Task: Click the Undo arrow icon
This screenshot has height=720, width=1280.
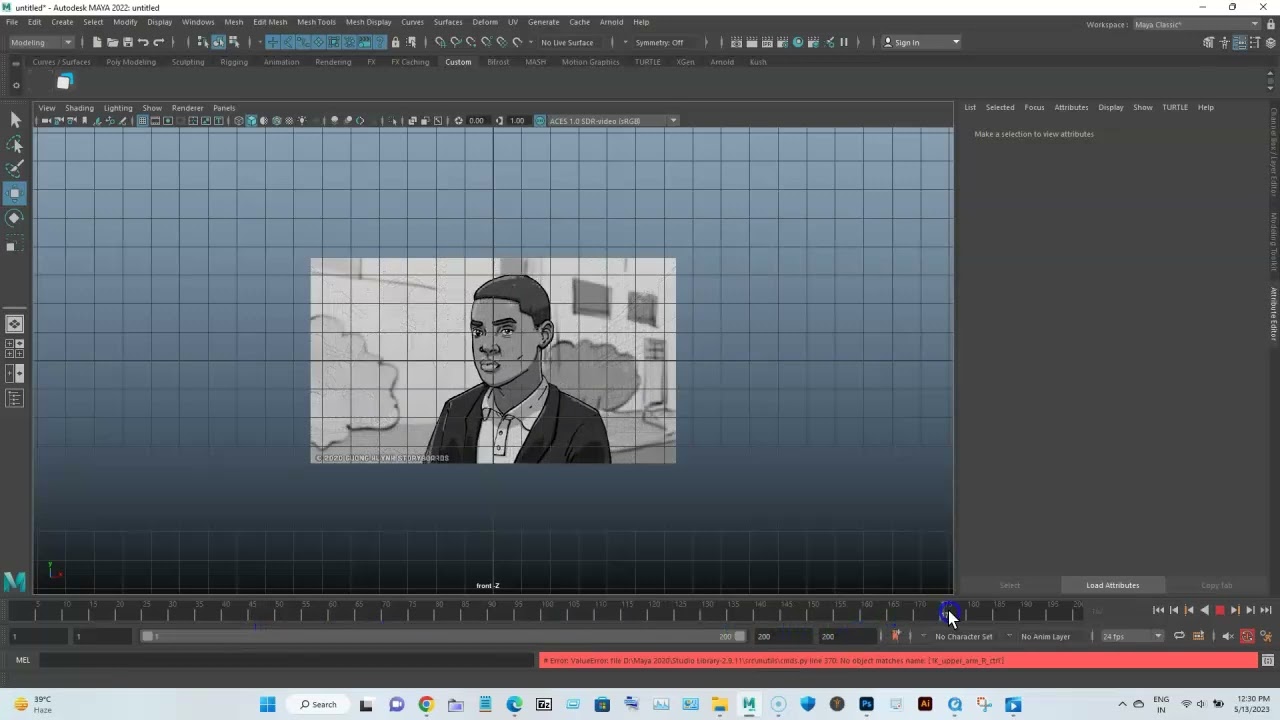Action: pyautogui.click(x=143, y=42)
